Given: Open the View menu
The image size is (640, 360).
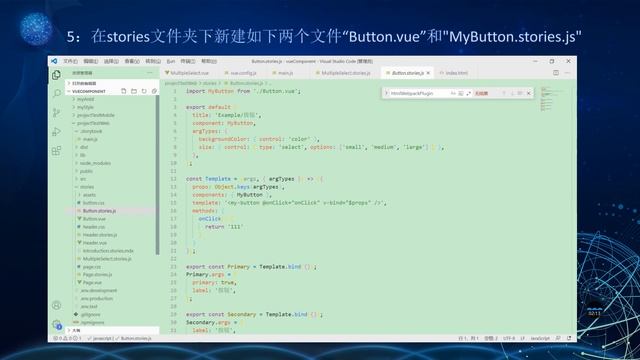Looking at the screenshot, I should click(x=132, y=61).
